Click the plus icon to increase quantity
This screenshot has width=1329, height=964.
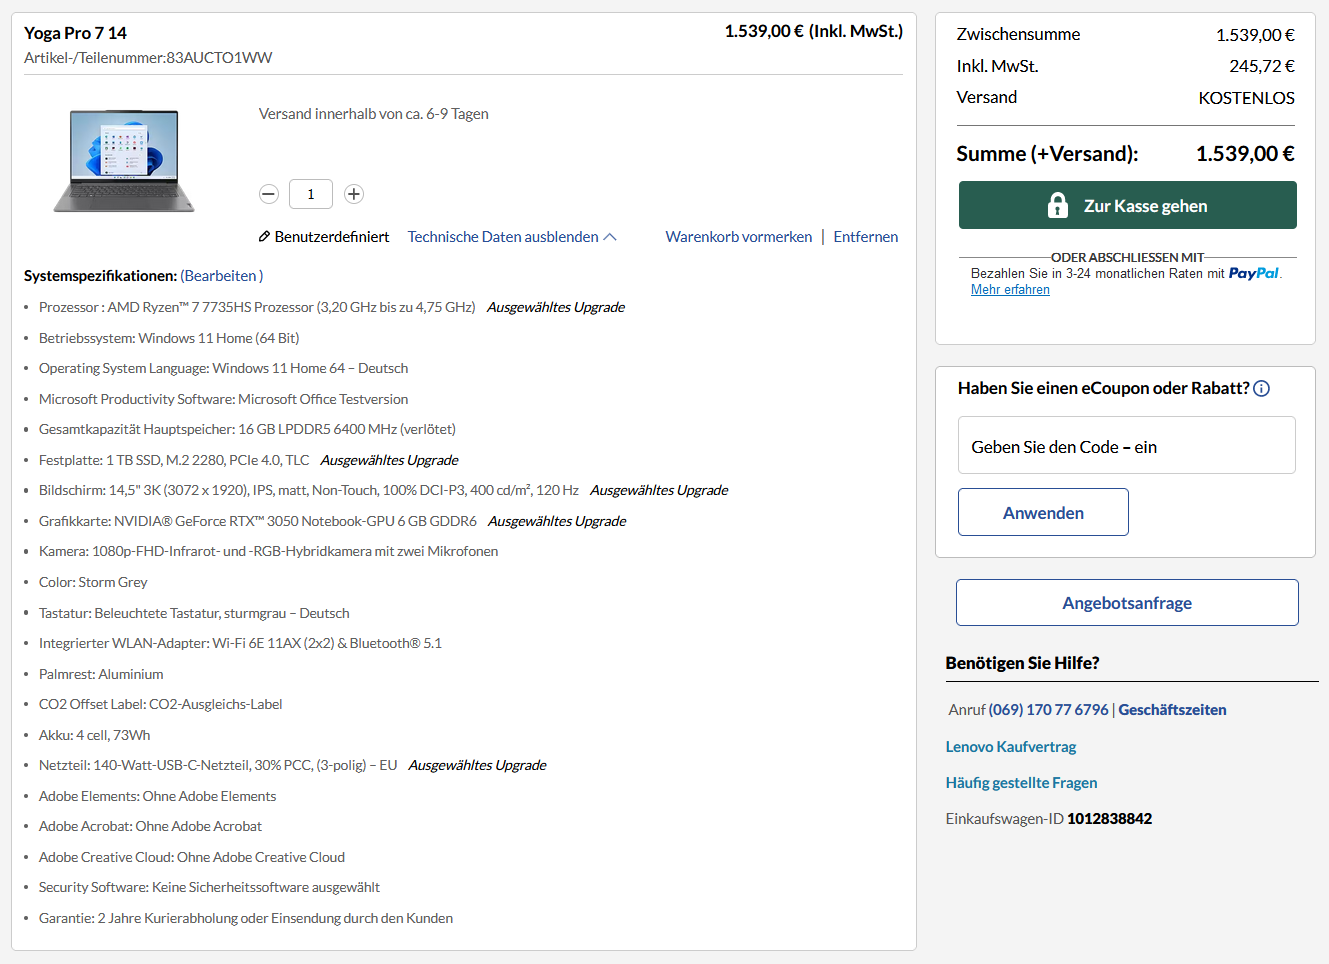click(353, 194)
